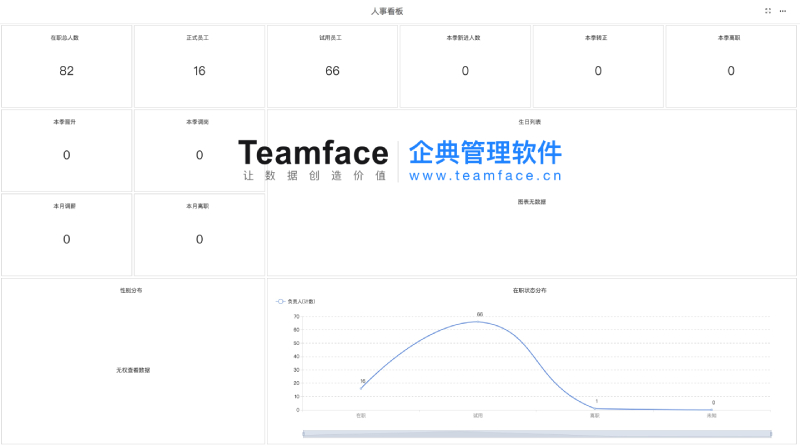The image size is (800, 446).
Task: Open the 本月离职 card label
Action: tap(197, 206)
